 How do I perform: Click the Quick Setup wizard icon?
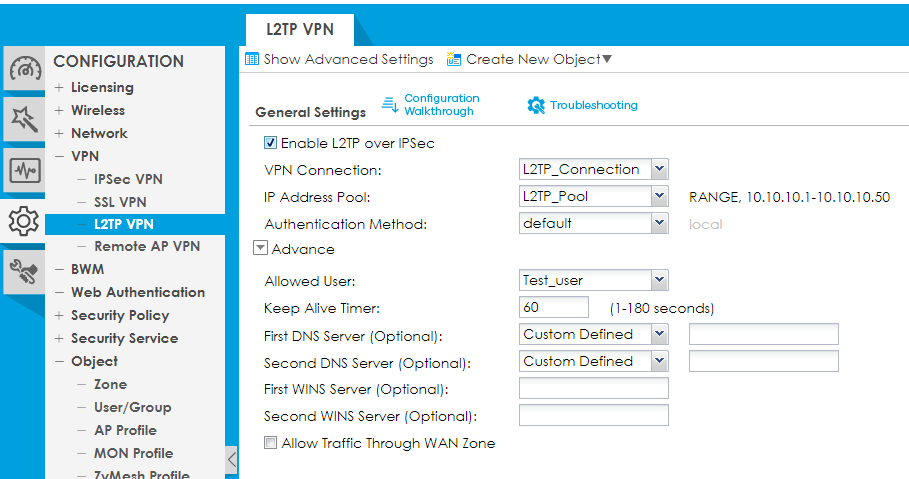coord(24,119)
